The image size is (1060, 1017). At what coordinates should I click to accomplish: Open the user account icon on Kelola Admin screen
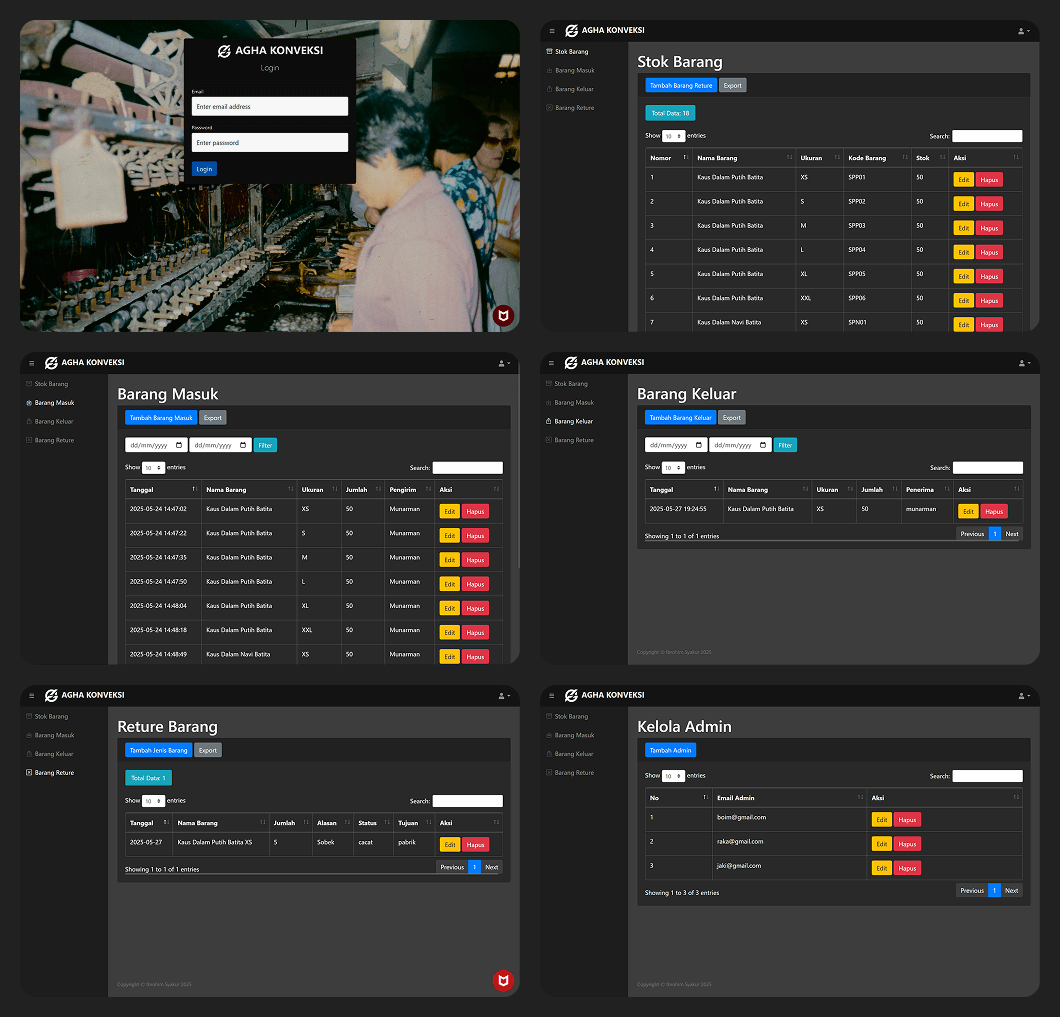tap(1024, 696)
